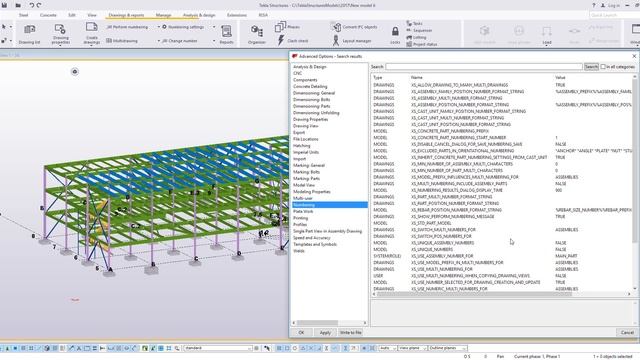Click the Open folder icon in title bar
Screen dimensions: 640x360
pyautogui.click(x=18, y=5)
